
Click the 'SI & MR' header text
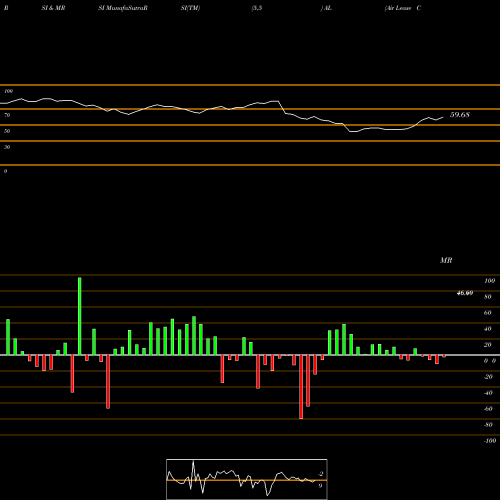click(x=53, y=8)
